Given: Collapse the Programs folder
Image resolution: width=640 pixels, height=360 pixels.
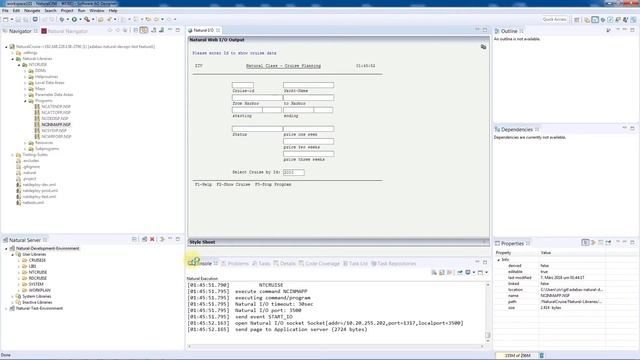Looking at the screenshot, I should click(25, 101).
